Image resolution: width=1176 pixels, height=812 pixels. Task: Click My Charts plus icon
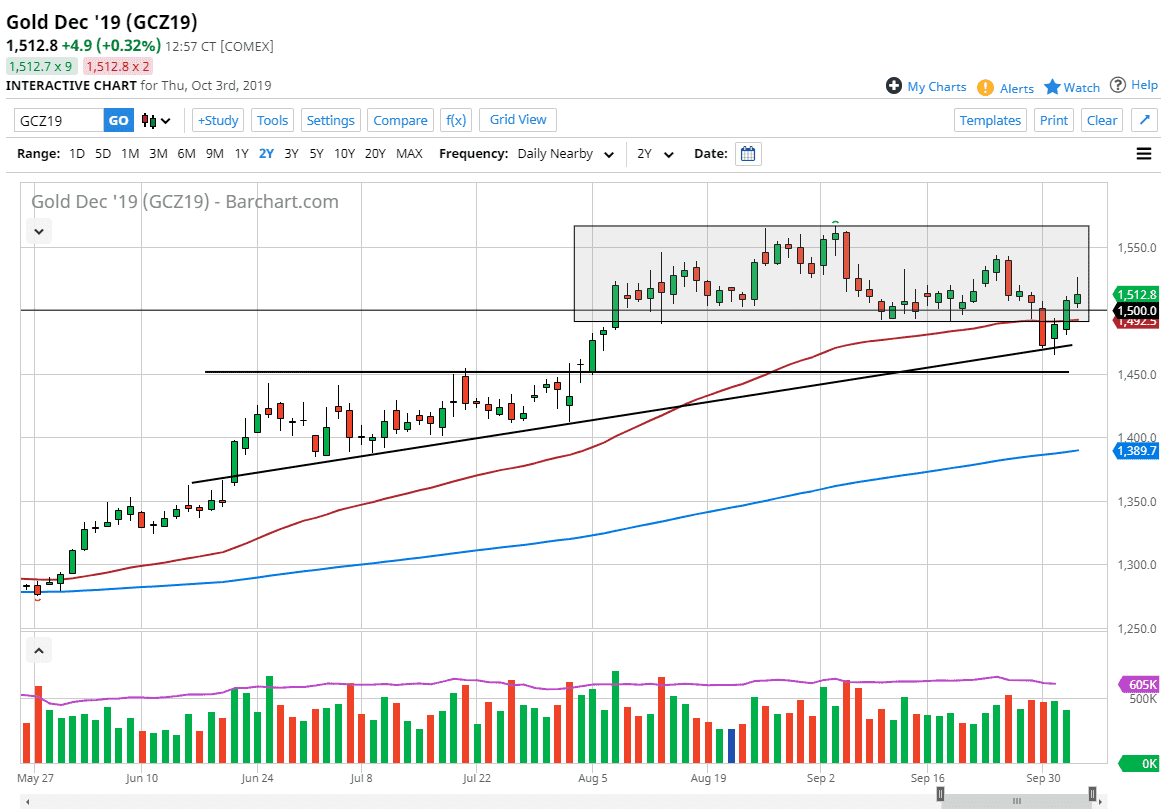pos(894,87)
